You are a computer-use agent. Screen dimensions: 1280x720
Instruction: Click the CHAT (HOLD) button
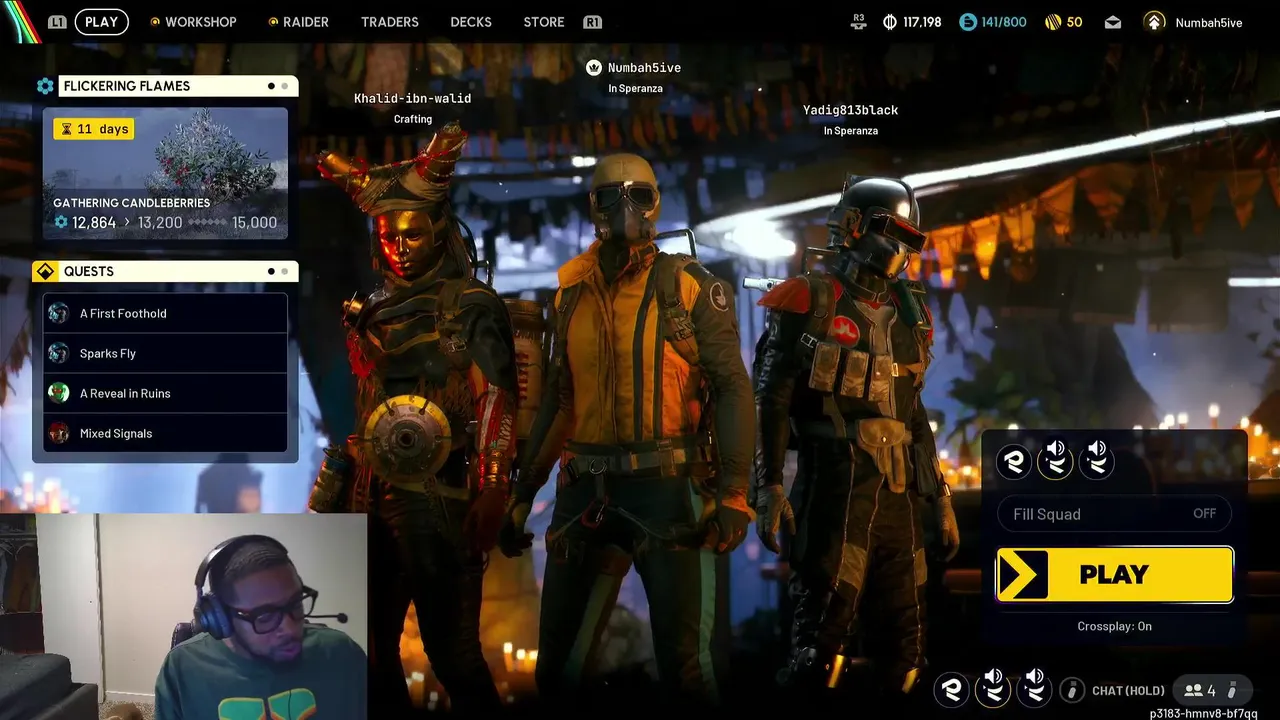[1128, 691]
